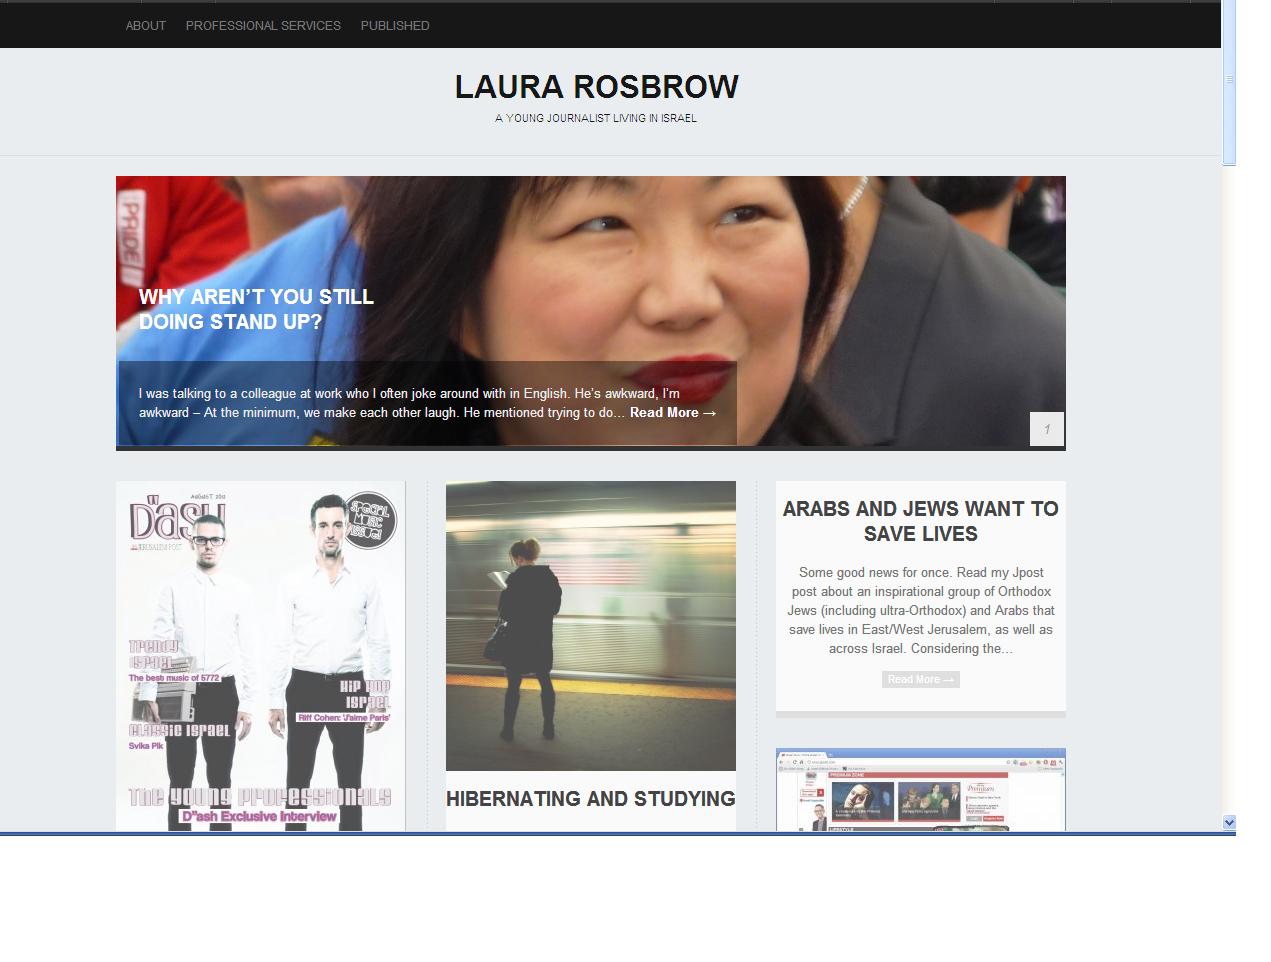1271x962 pixels.
Task: Click the Arabs and Jews post excerpt paragraph
Action: (x=920, y=610)
